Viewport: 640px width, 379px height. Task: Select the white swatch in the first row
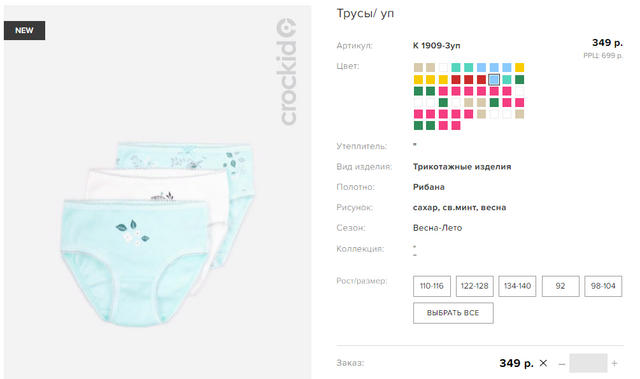click(x=443, y=67)
